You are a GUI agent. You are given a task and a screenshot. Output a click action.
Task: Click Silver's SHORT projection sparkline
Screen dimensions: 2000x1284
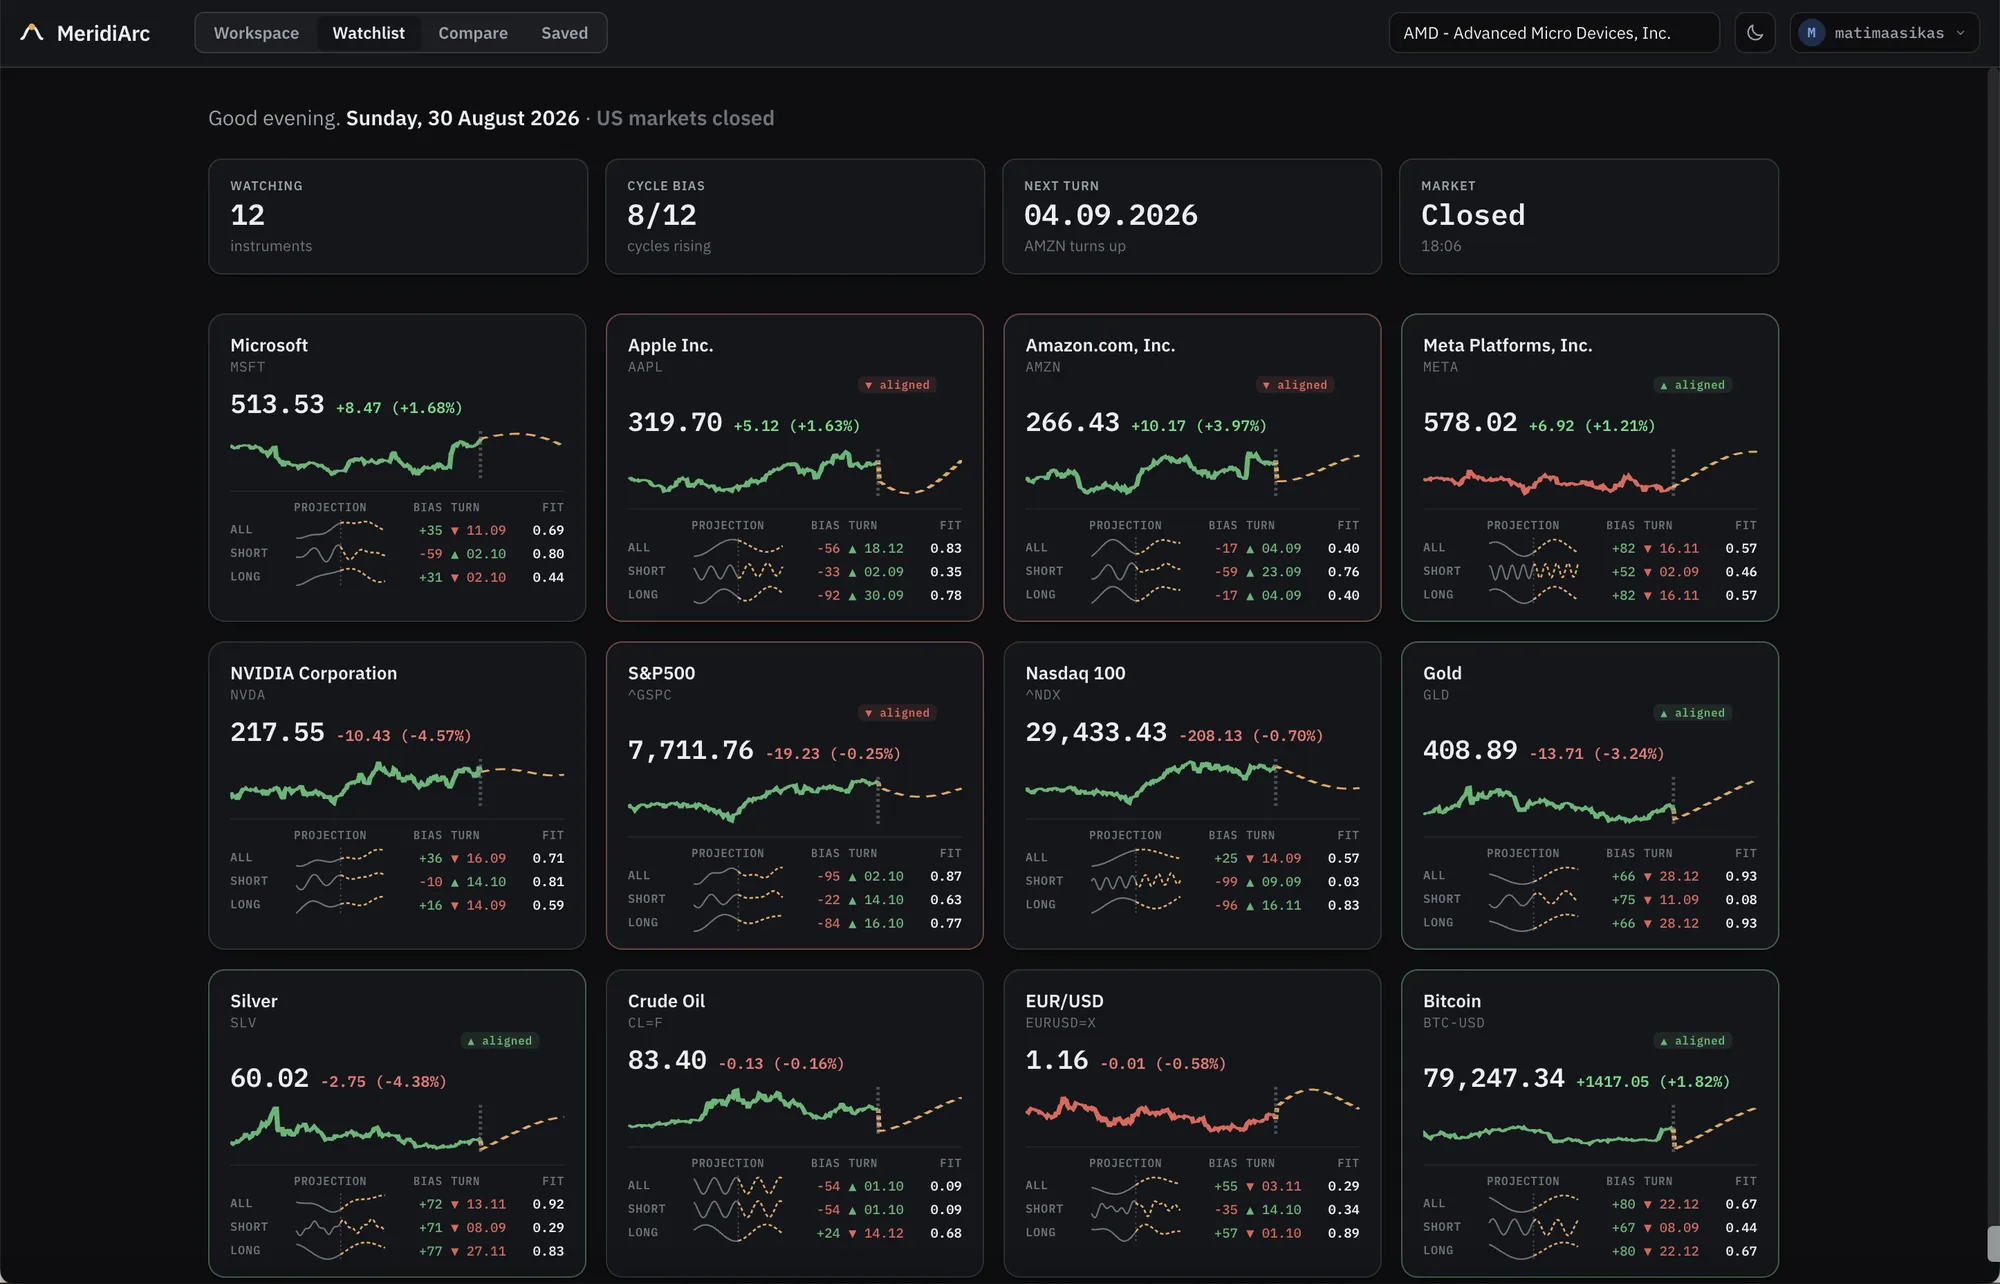point(340,1227)
